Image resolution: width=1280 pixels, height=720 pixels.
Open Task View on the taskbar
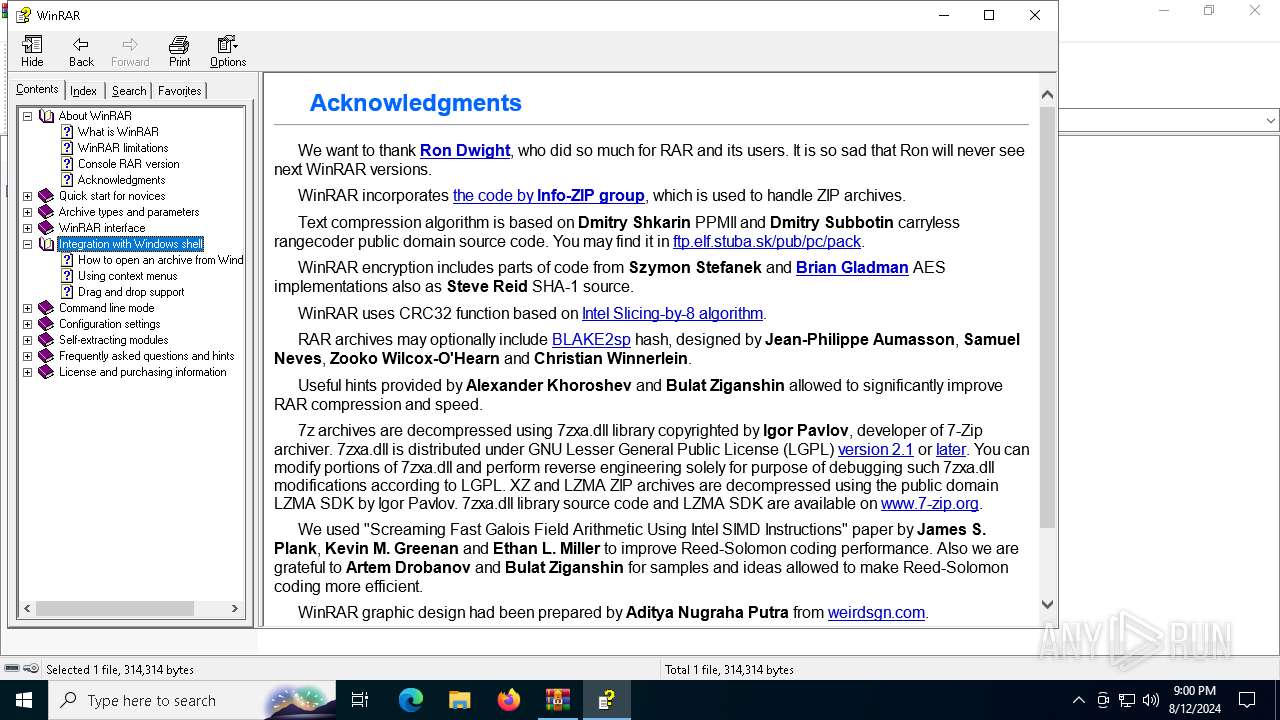[360, 700]
